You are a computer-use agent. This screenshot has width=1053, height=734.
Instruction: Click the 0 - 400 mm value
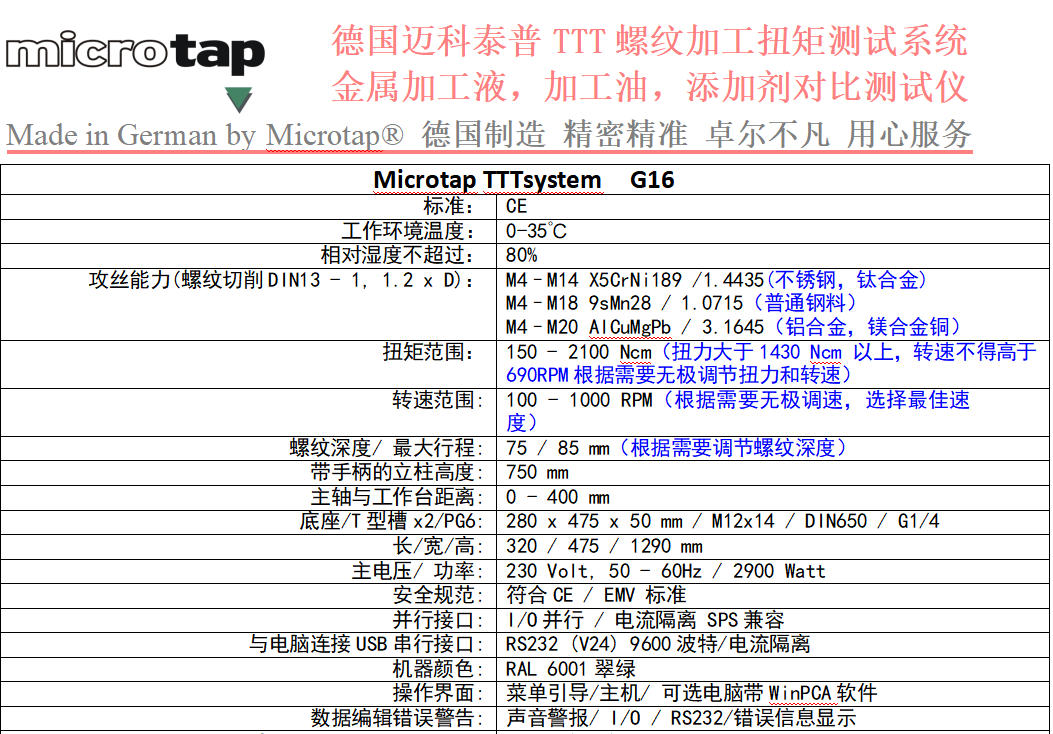pyautogui.click(x=557, y=498)
